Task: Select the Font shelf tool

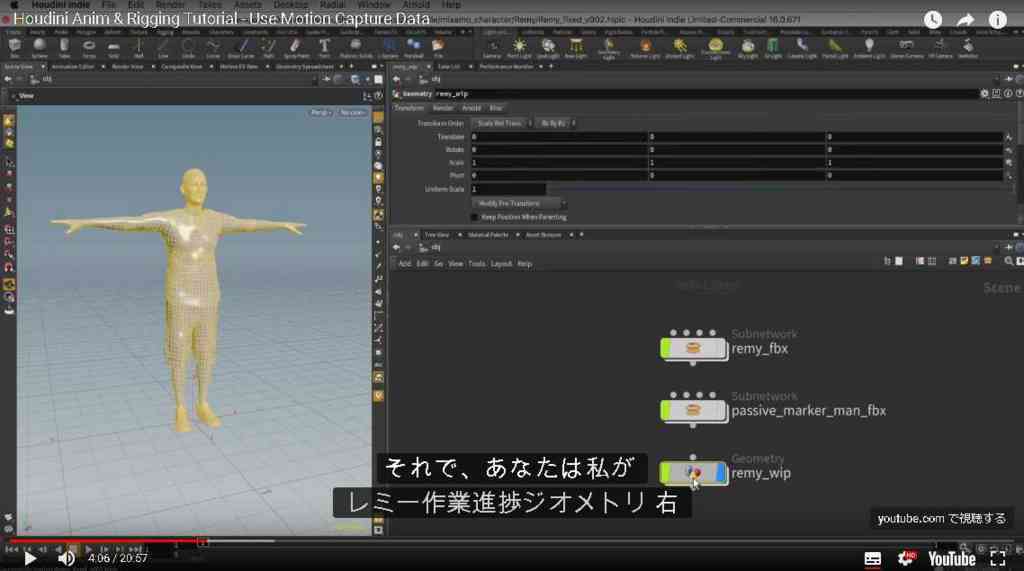Action: point(324,47)
